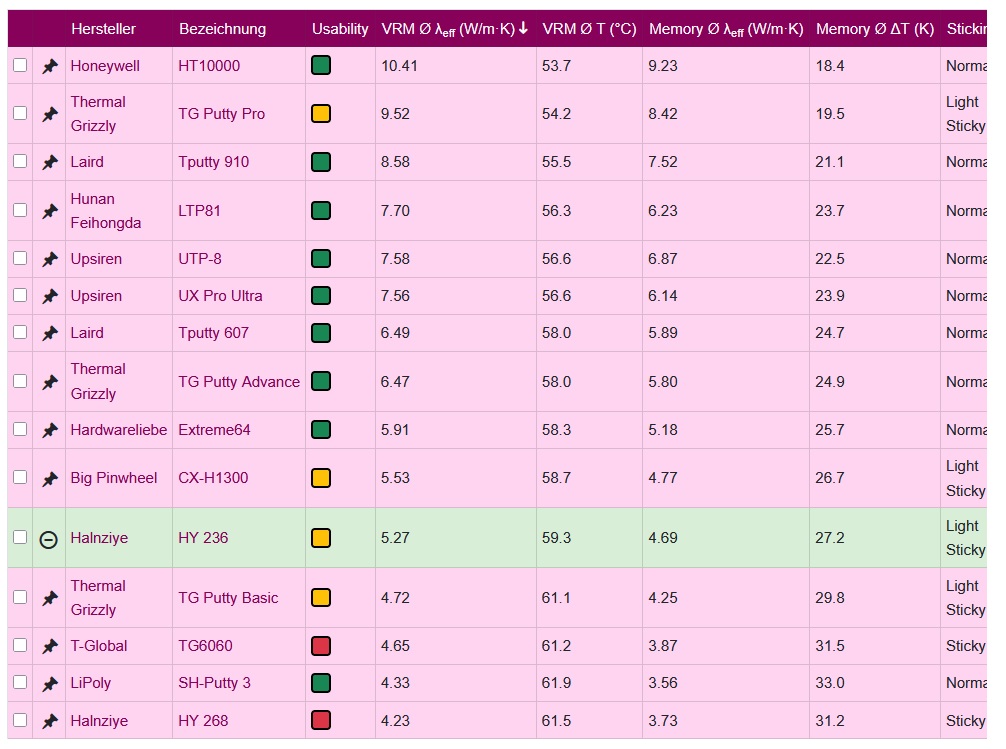Image resolution: width=1006 pixels, height=749 pixels.
Task: Check the Hardwareliebe Extreme64 checkbox
Action: (x=20, y=428)
